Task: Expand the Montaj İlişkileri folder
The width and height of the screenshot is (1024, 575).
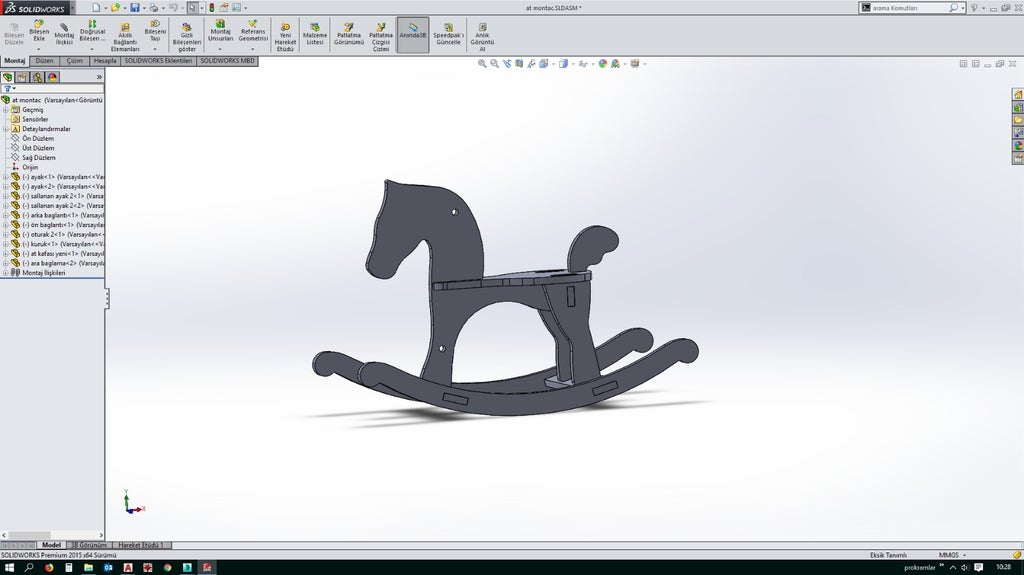Action: coord(5,273)
